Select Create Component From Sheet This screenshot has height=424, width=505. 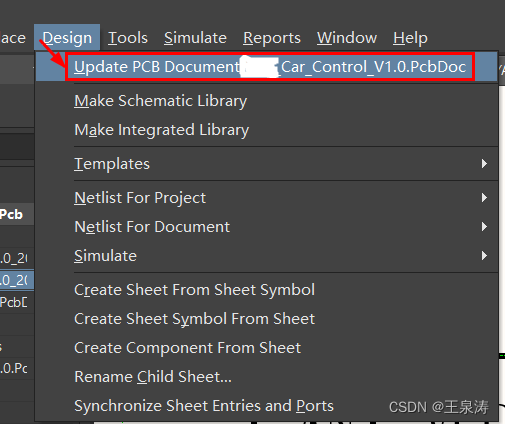tap(187, 348)
